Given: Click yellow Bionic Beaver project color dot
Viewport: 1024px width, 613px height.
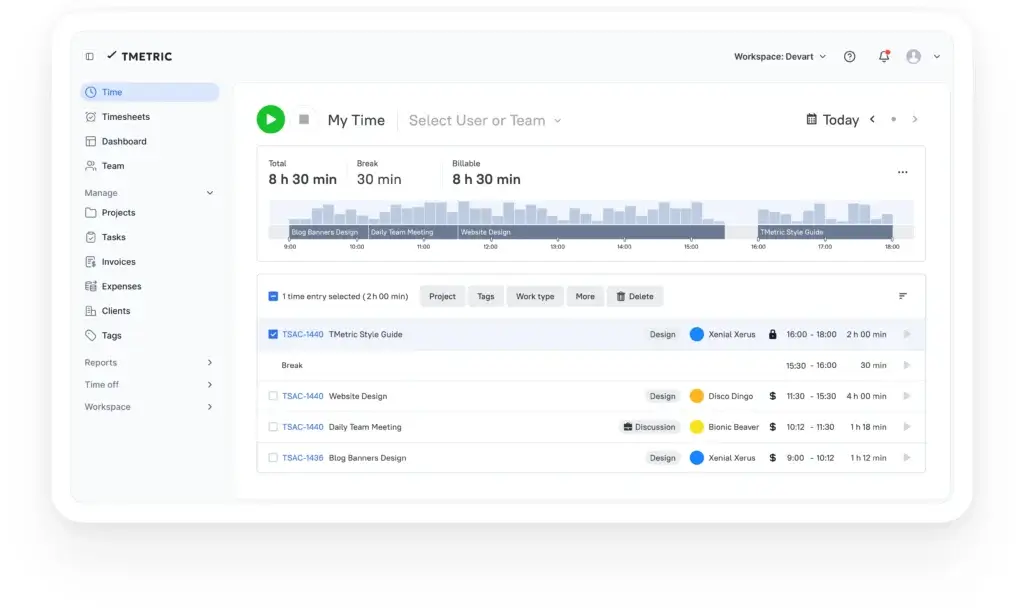Looking at the screenshot, I should tap(697, 427).
